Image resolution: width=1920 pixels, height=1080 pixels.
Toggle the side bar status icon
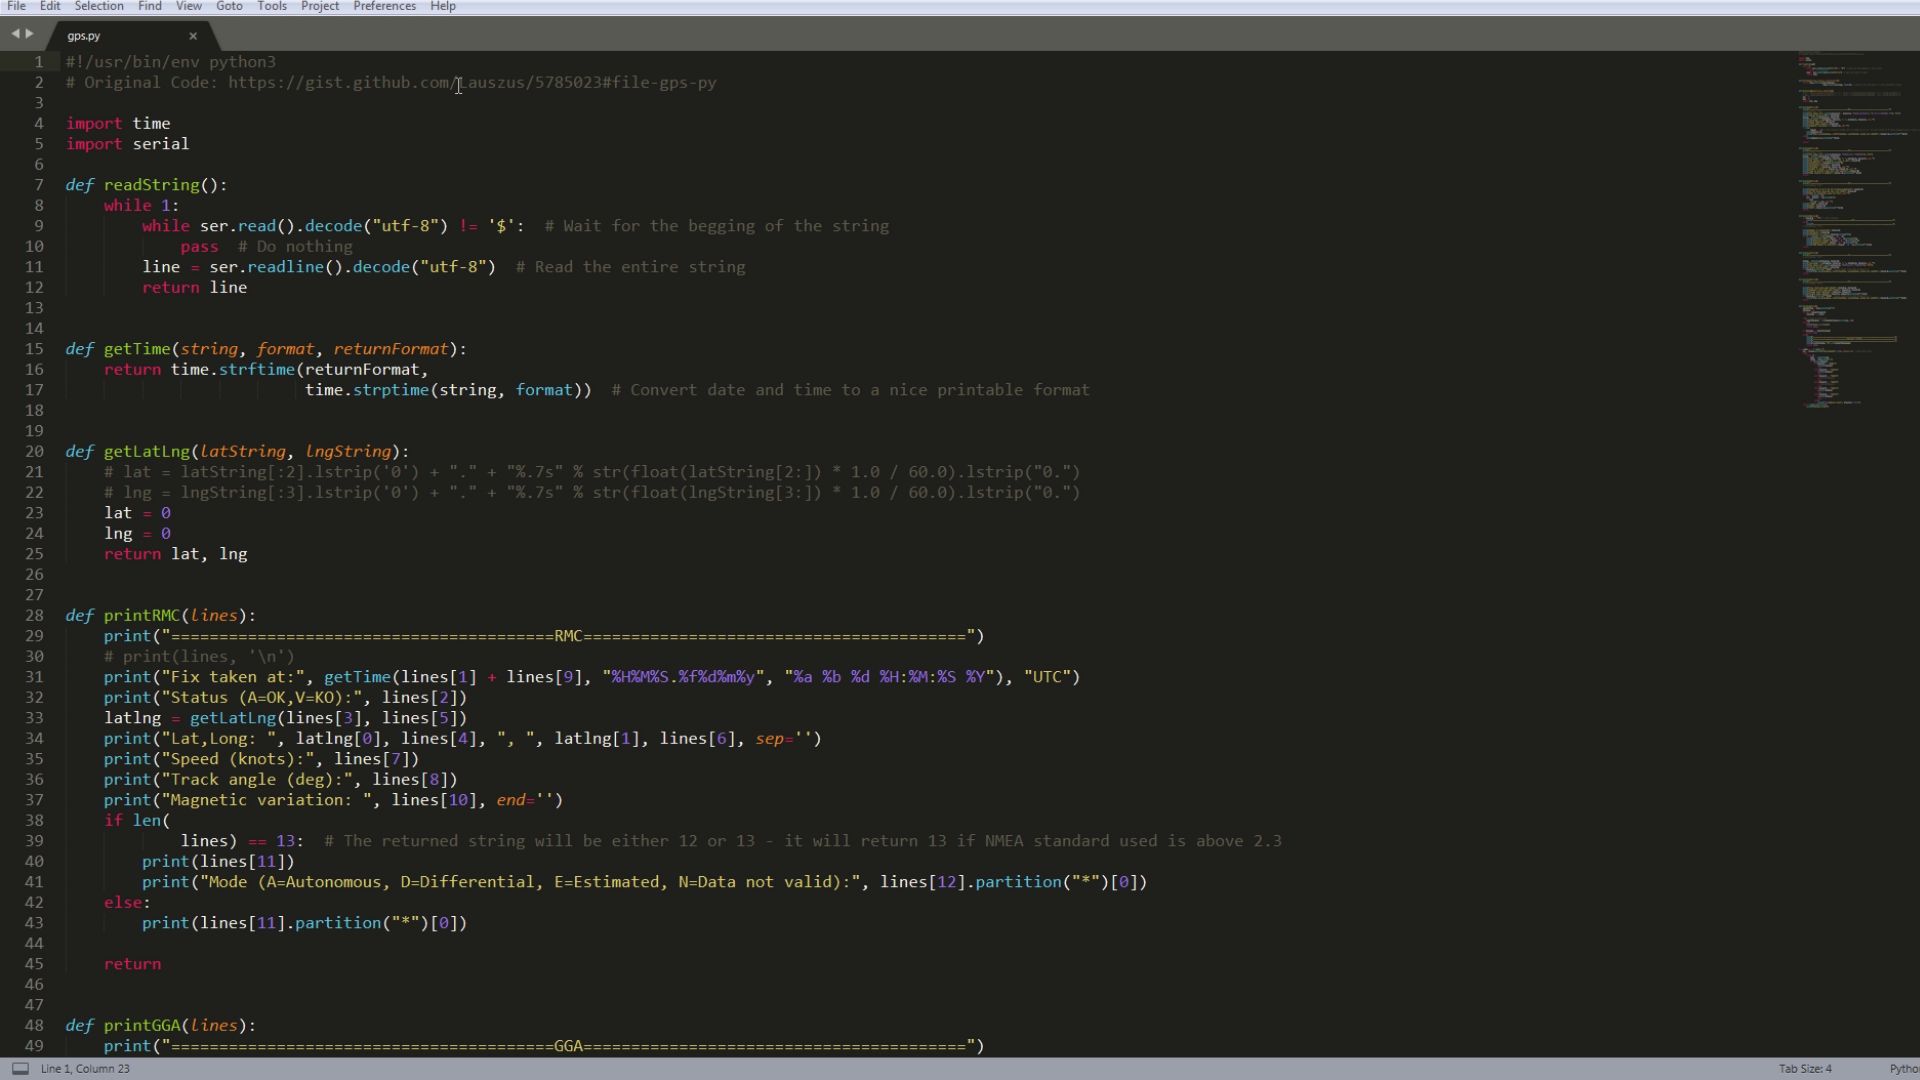[20, 1068]
